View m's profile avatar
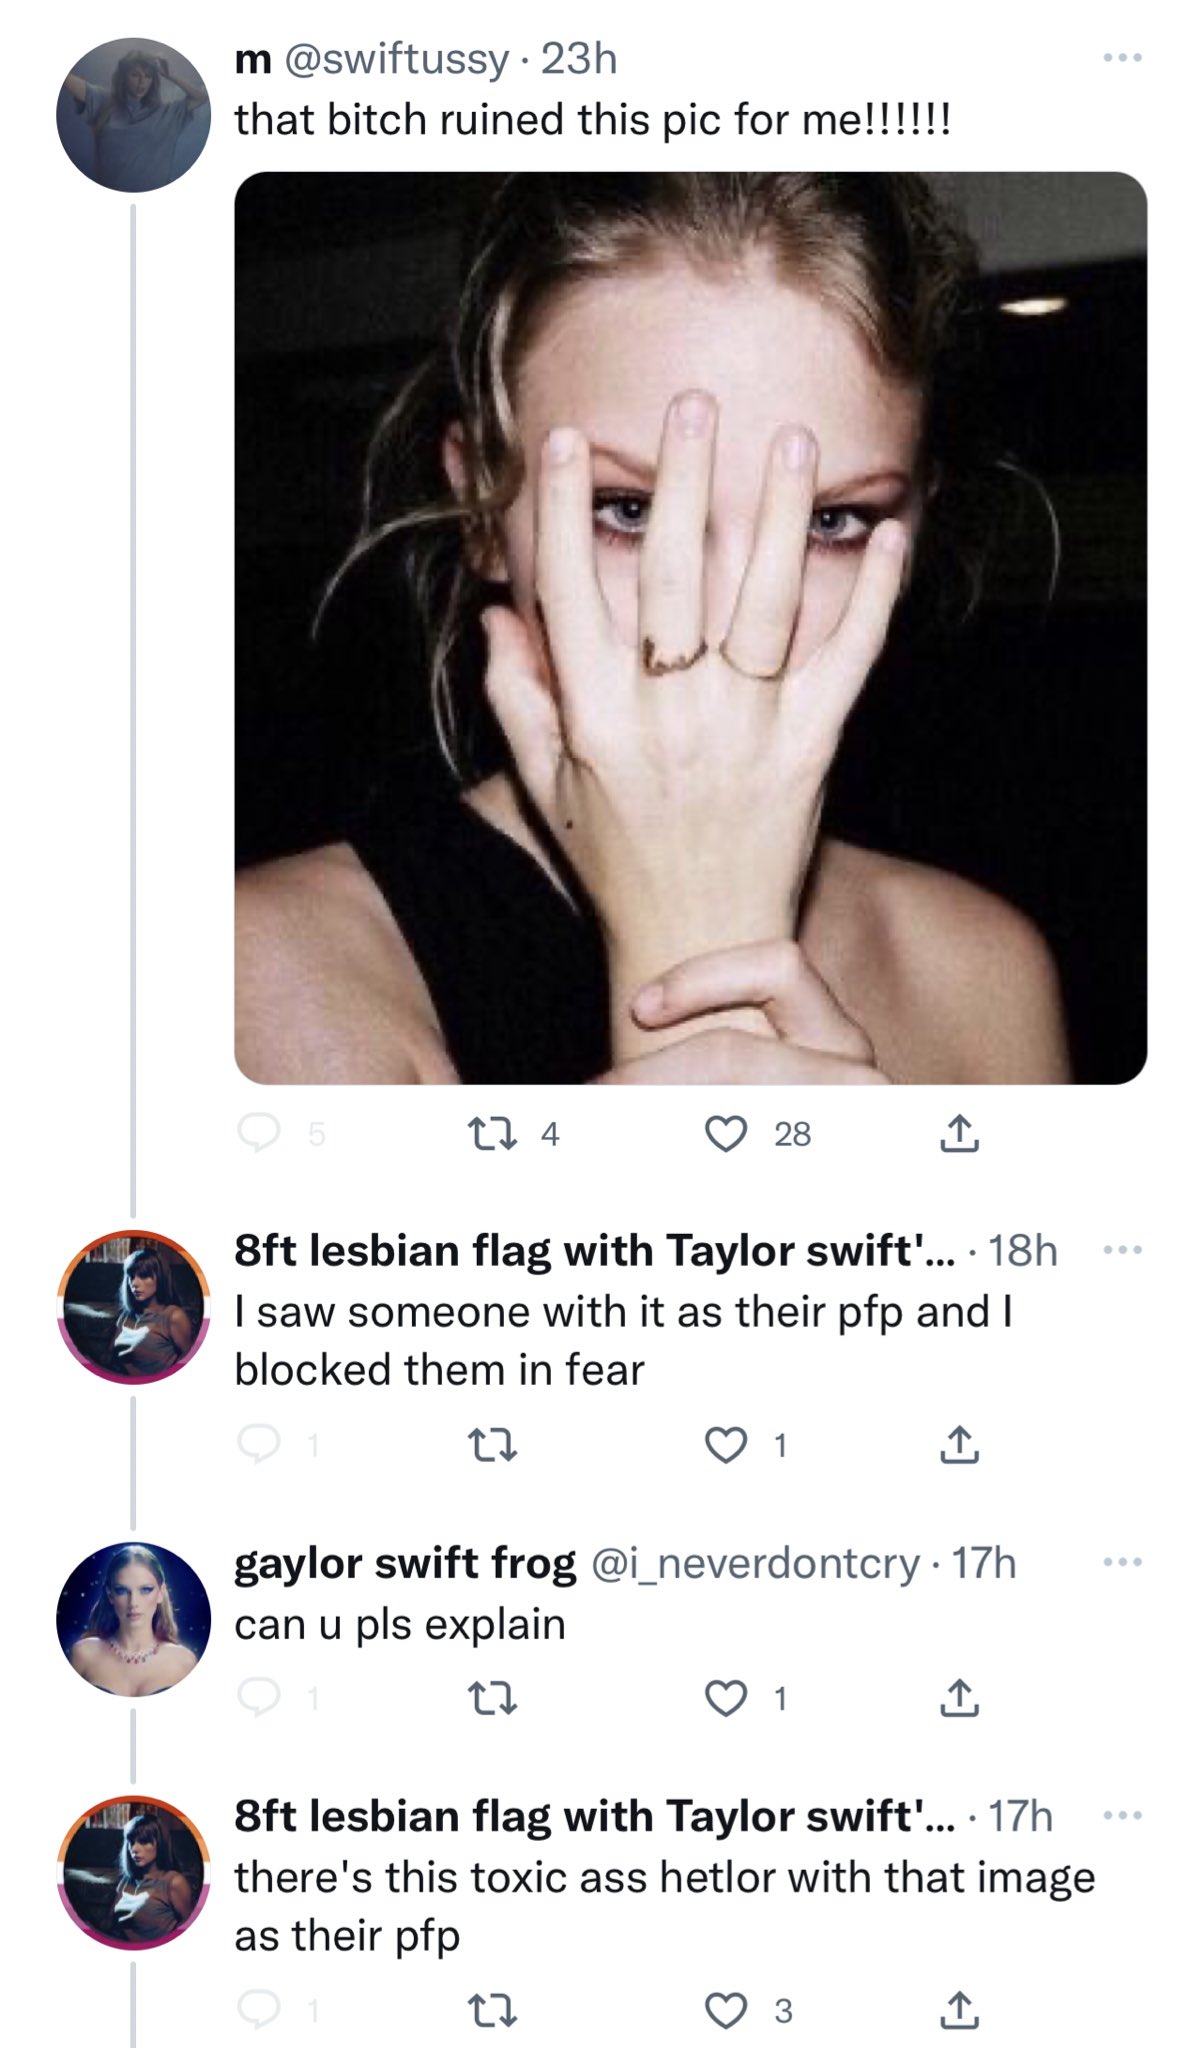1204x2048 pixels. (x=133, y=115)
